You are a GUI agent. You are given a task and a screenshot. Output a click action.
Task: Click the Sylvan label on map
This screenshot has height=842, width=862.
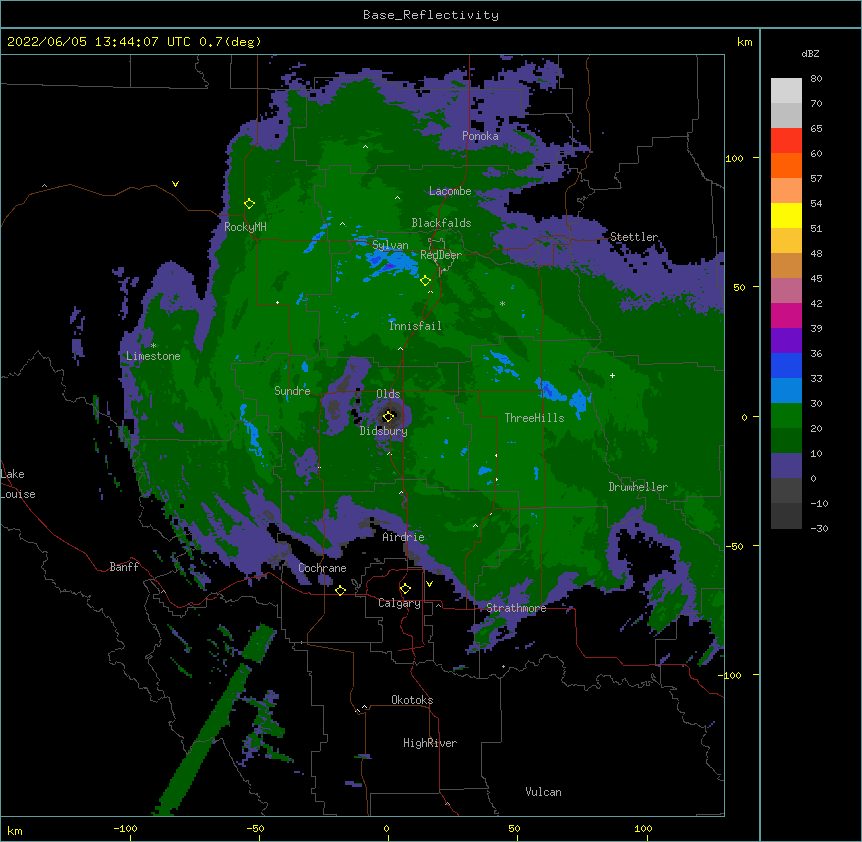[390, 245]
